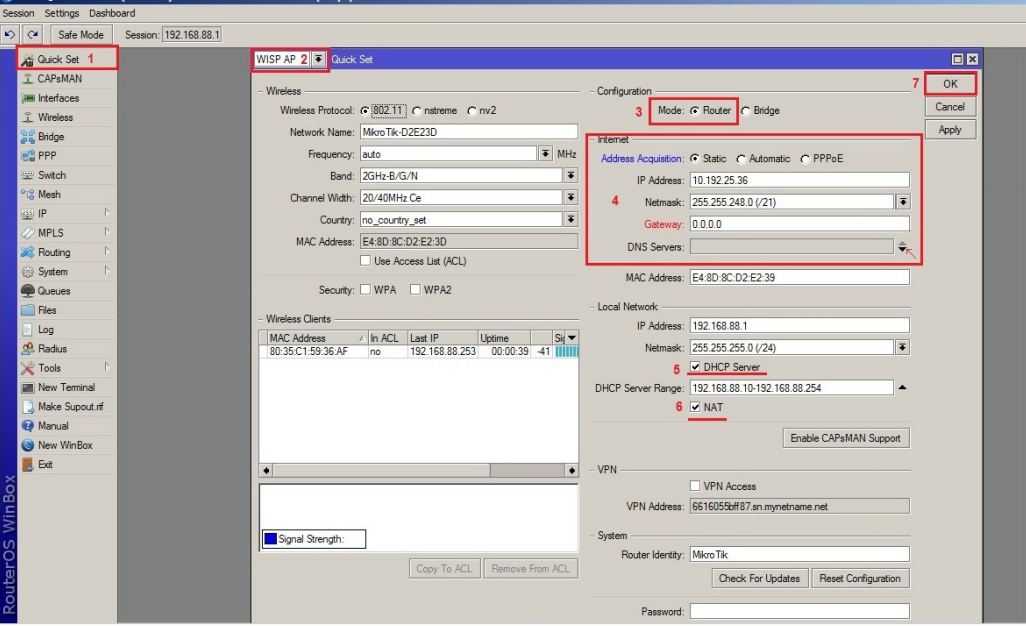Click Signal Strength blue color swatch
The image size is (1026, 626).
(x=270, y=538)
